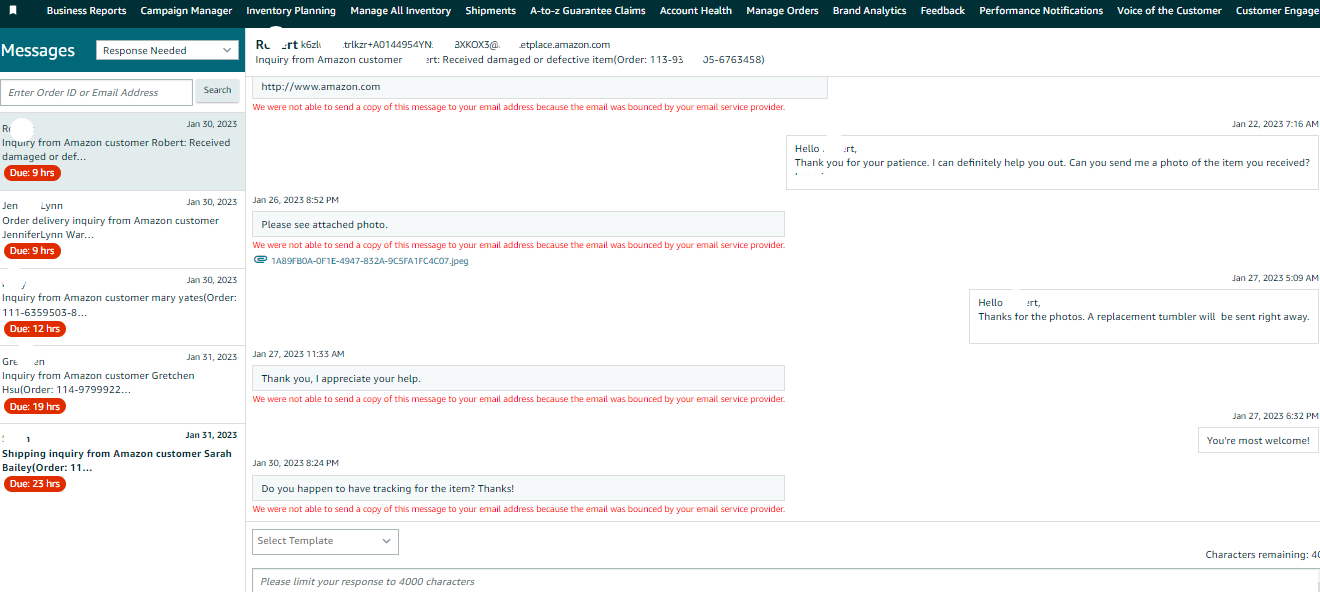The height and width of the screenshot is (592, 1320).
Task: Click the conversation subject line with order number
Action: pyautogui.click(x=510, y=60)
